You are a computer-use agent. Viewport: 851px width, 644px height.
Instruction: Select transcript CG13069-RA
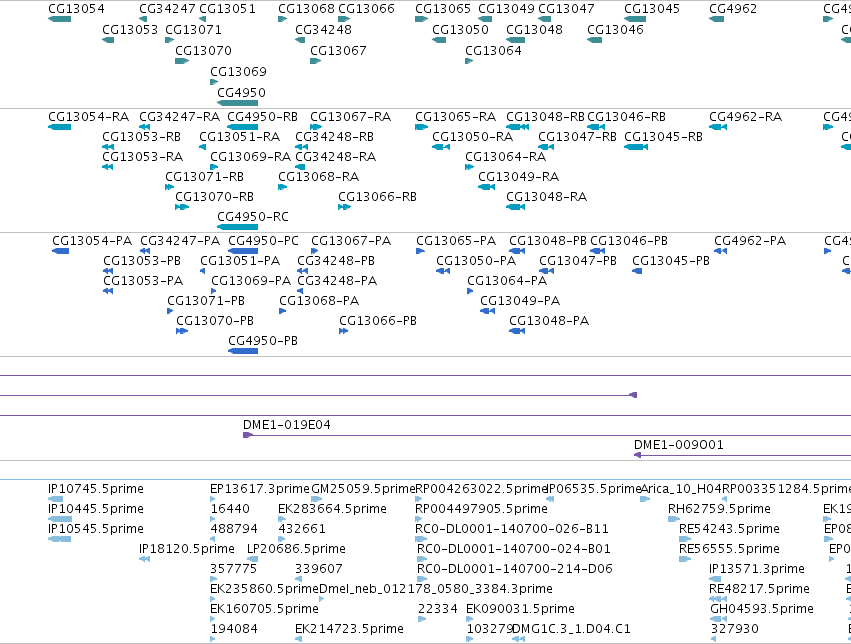[214, 167]
